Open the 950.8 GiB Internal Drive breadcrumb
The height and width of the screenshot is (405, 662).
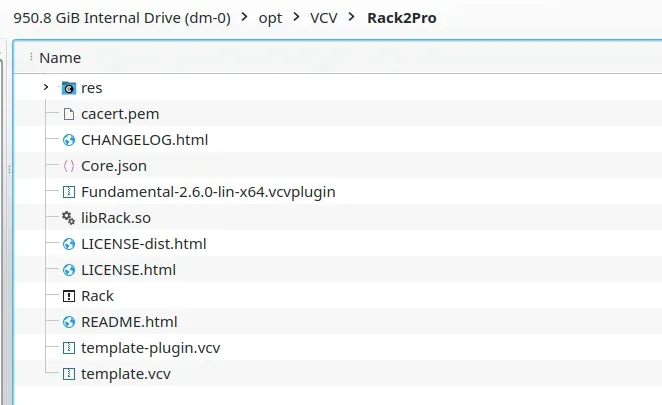(x=122, y=18)
